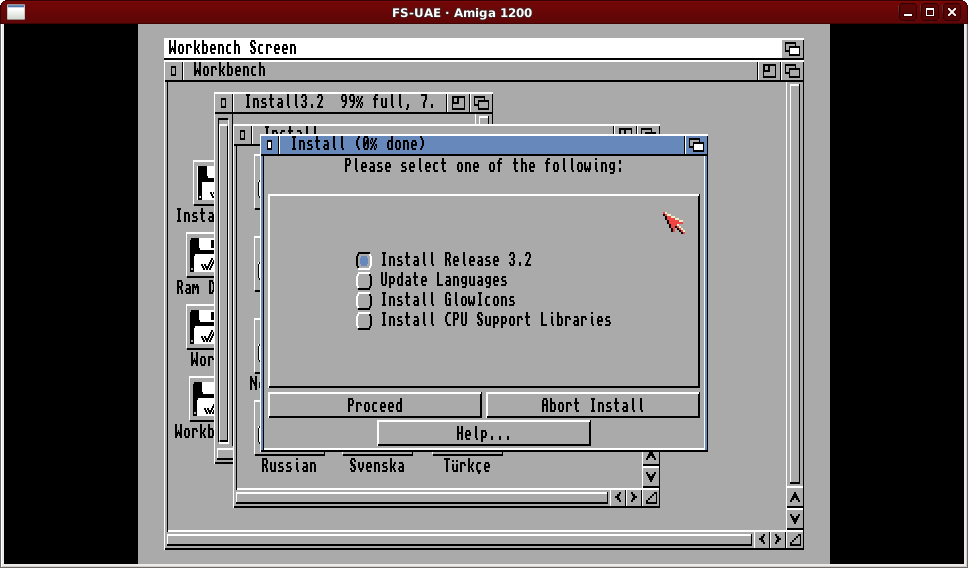Click Install window horizontal scrollbar track

(x=422, y=498)
